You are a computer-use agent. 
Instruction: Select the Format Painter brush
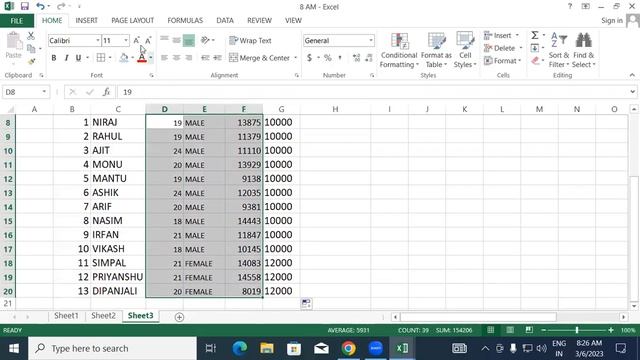click(31, 61)
